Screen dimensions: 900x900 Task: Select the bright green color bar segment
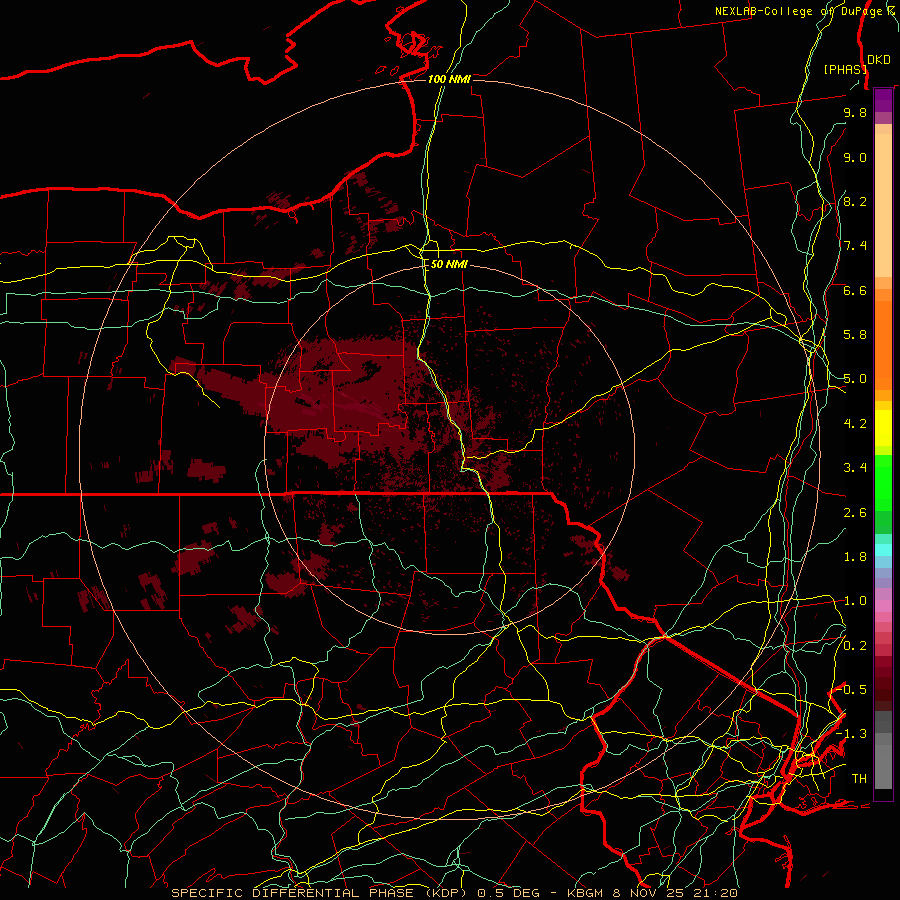[883, 483]
